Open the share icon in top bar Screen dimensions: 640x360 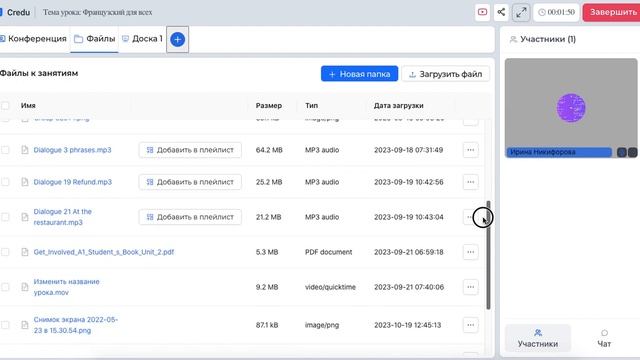point(501,12)
